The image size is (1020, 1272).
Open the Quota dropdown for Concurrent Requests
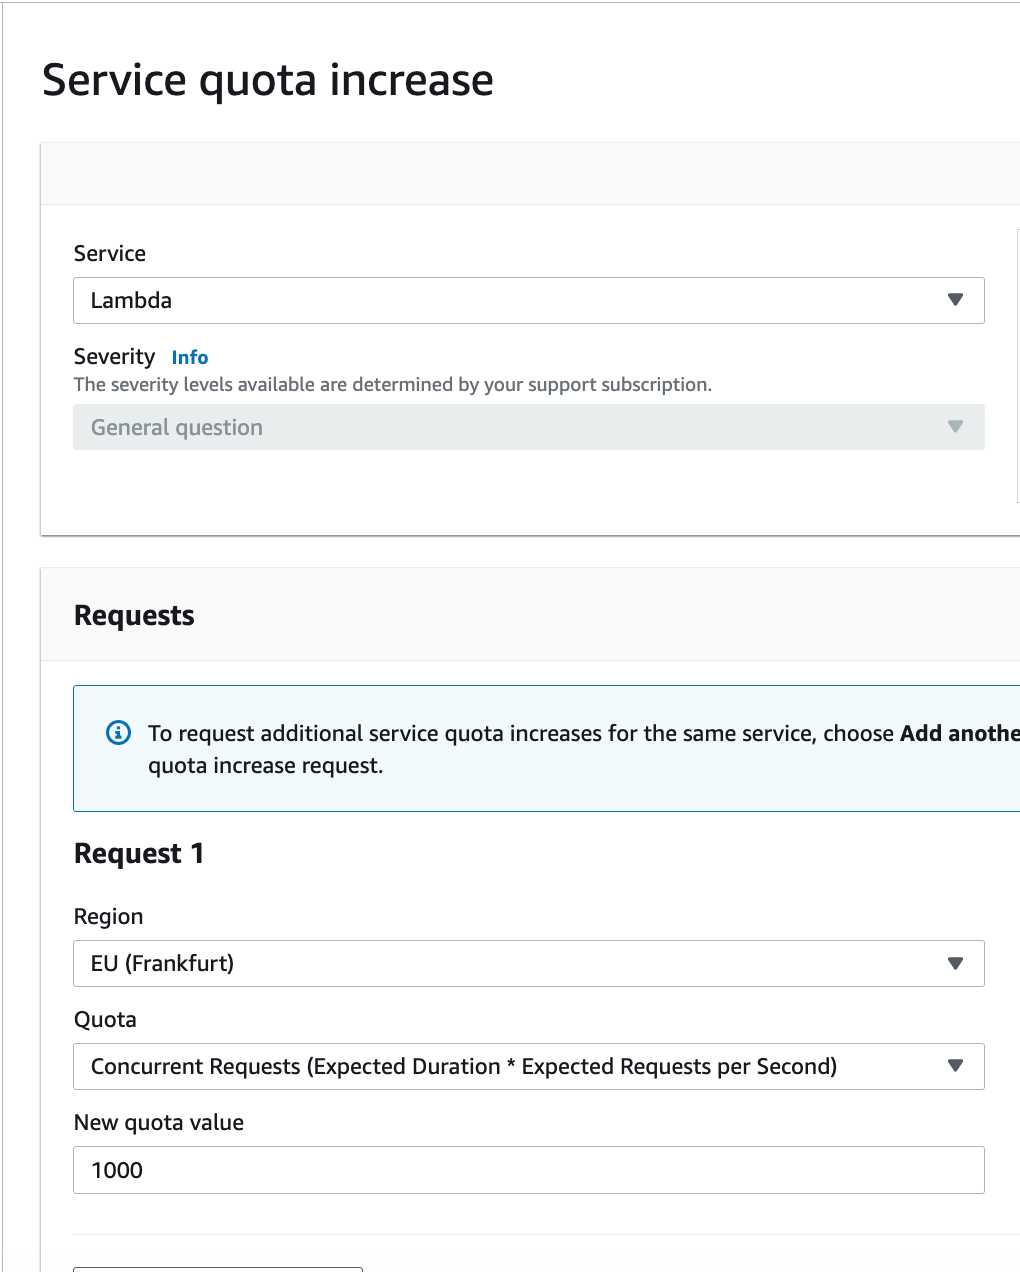click(529, 1066)
